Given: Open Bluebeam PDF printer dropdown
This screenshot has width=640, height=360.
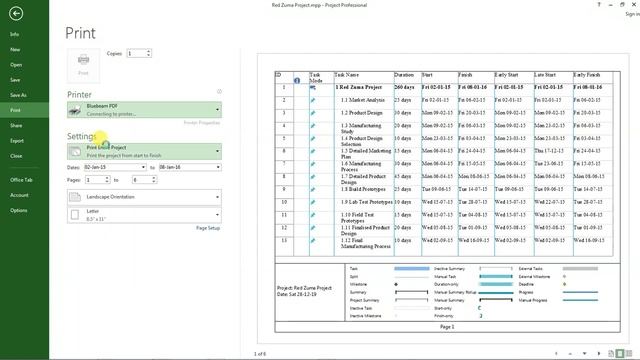Looking at the screenshot, I should click(144, 110).
